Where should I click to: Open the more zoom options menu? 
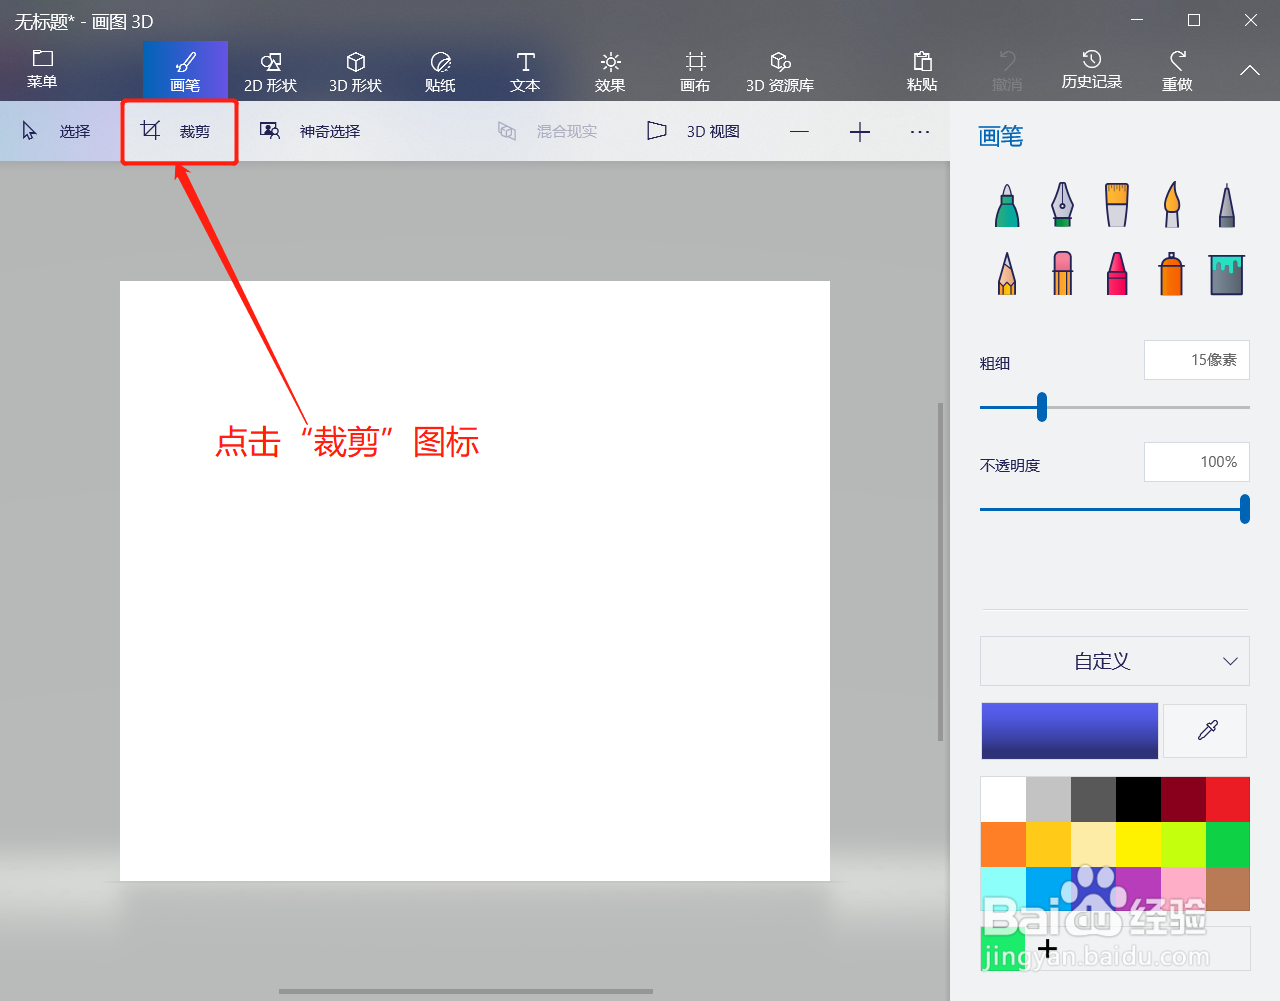coord(919,131)
